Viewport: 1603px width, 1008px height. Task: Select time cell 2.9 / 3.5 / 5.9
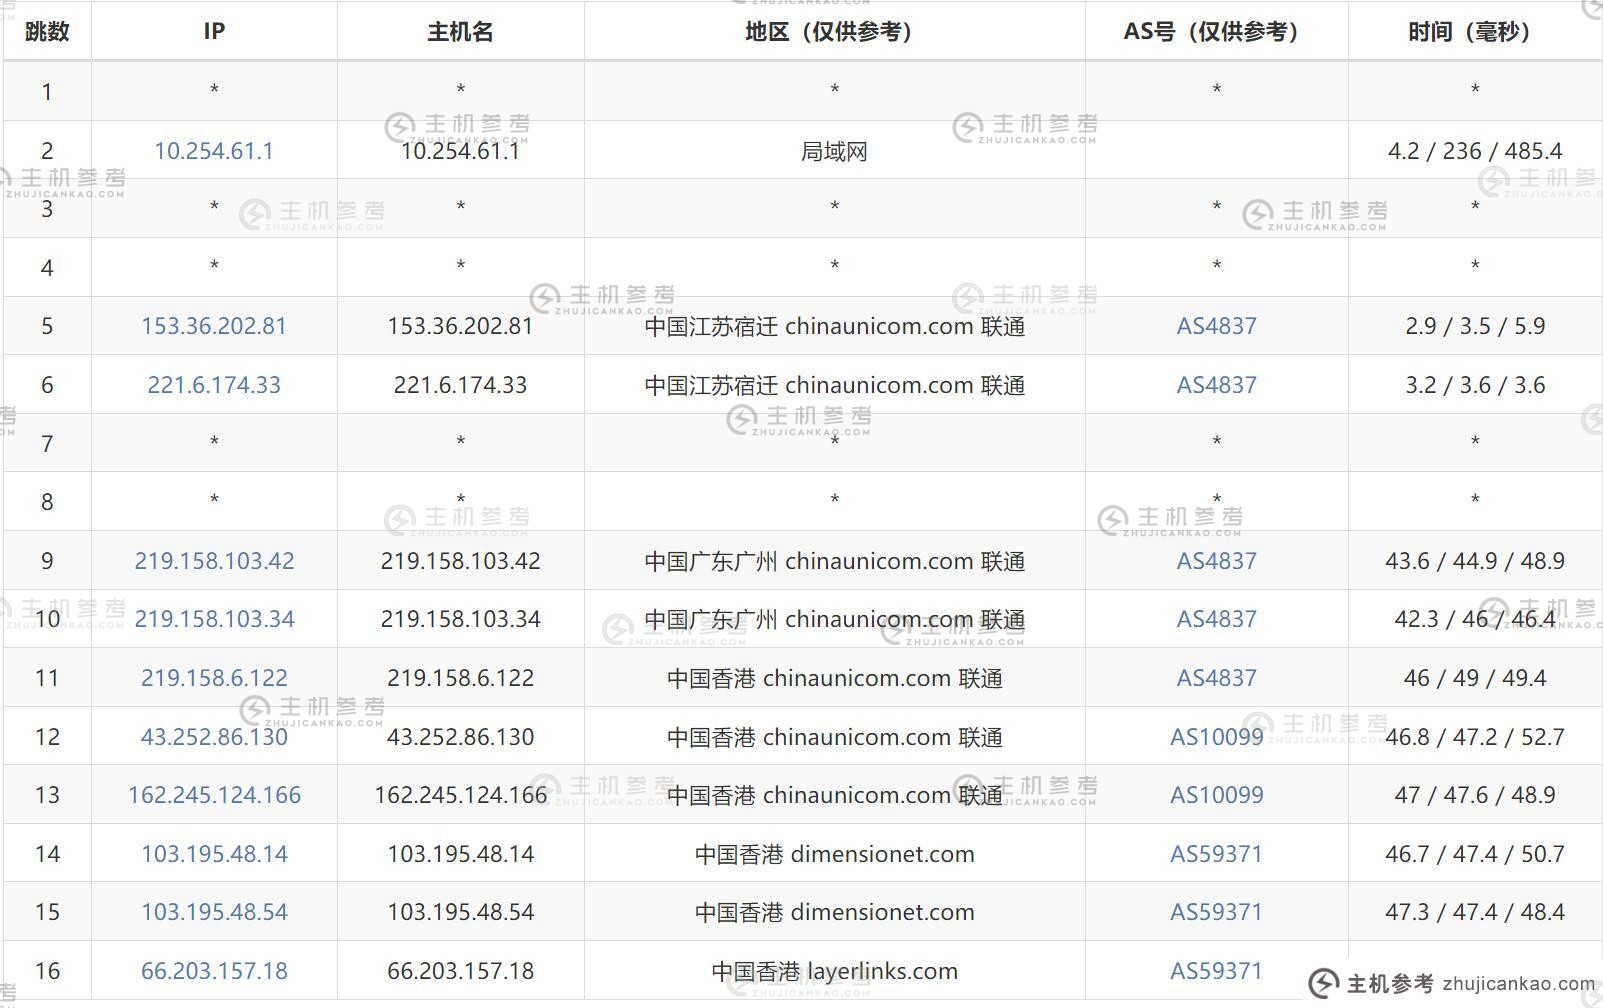(x=1475, y=326)
